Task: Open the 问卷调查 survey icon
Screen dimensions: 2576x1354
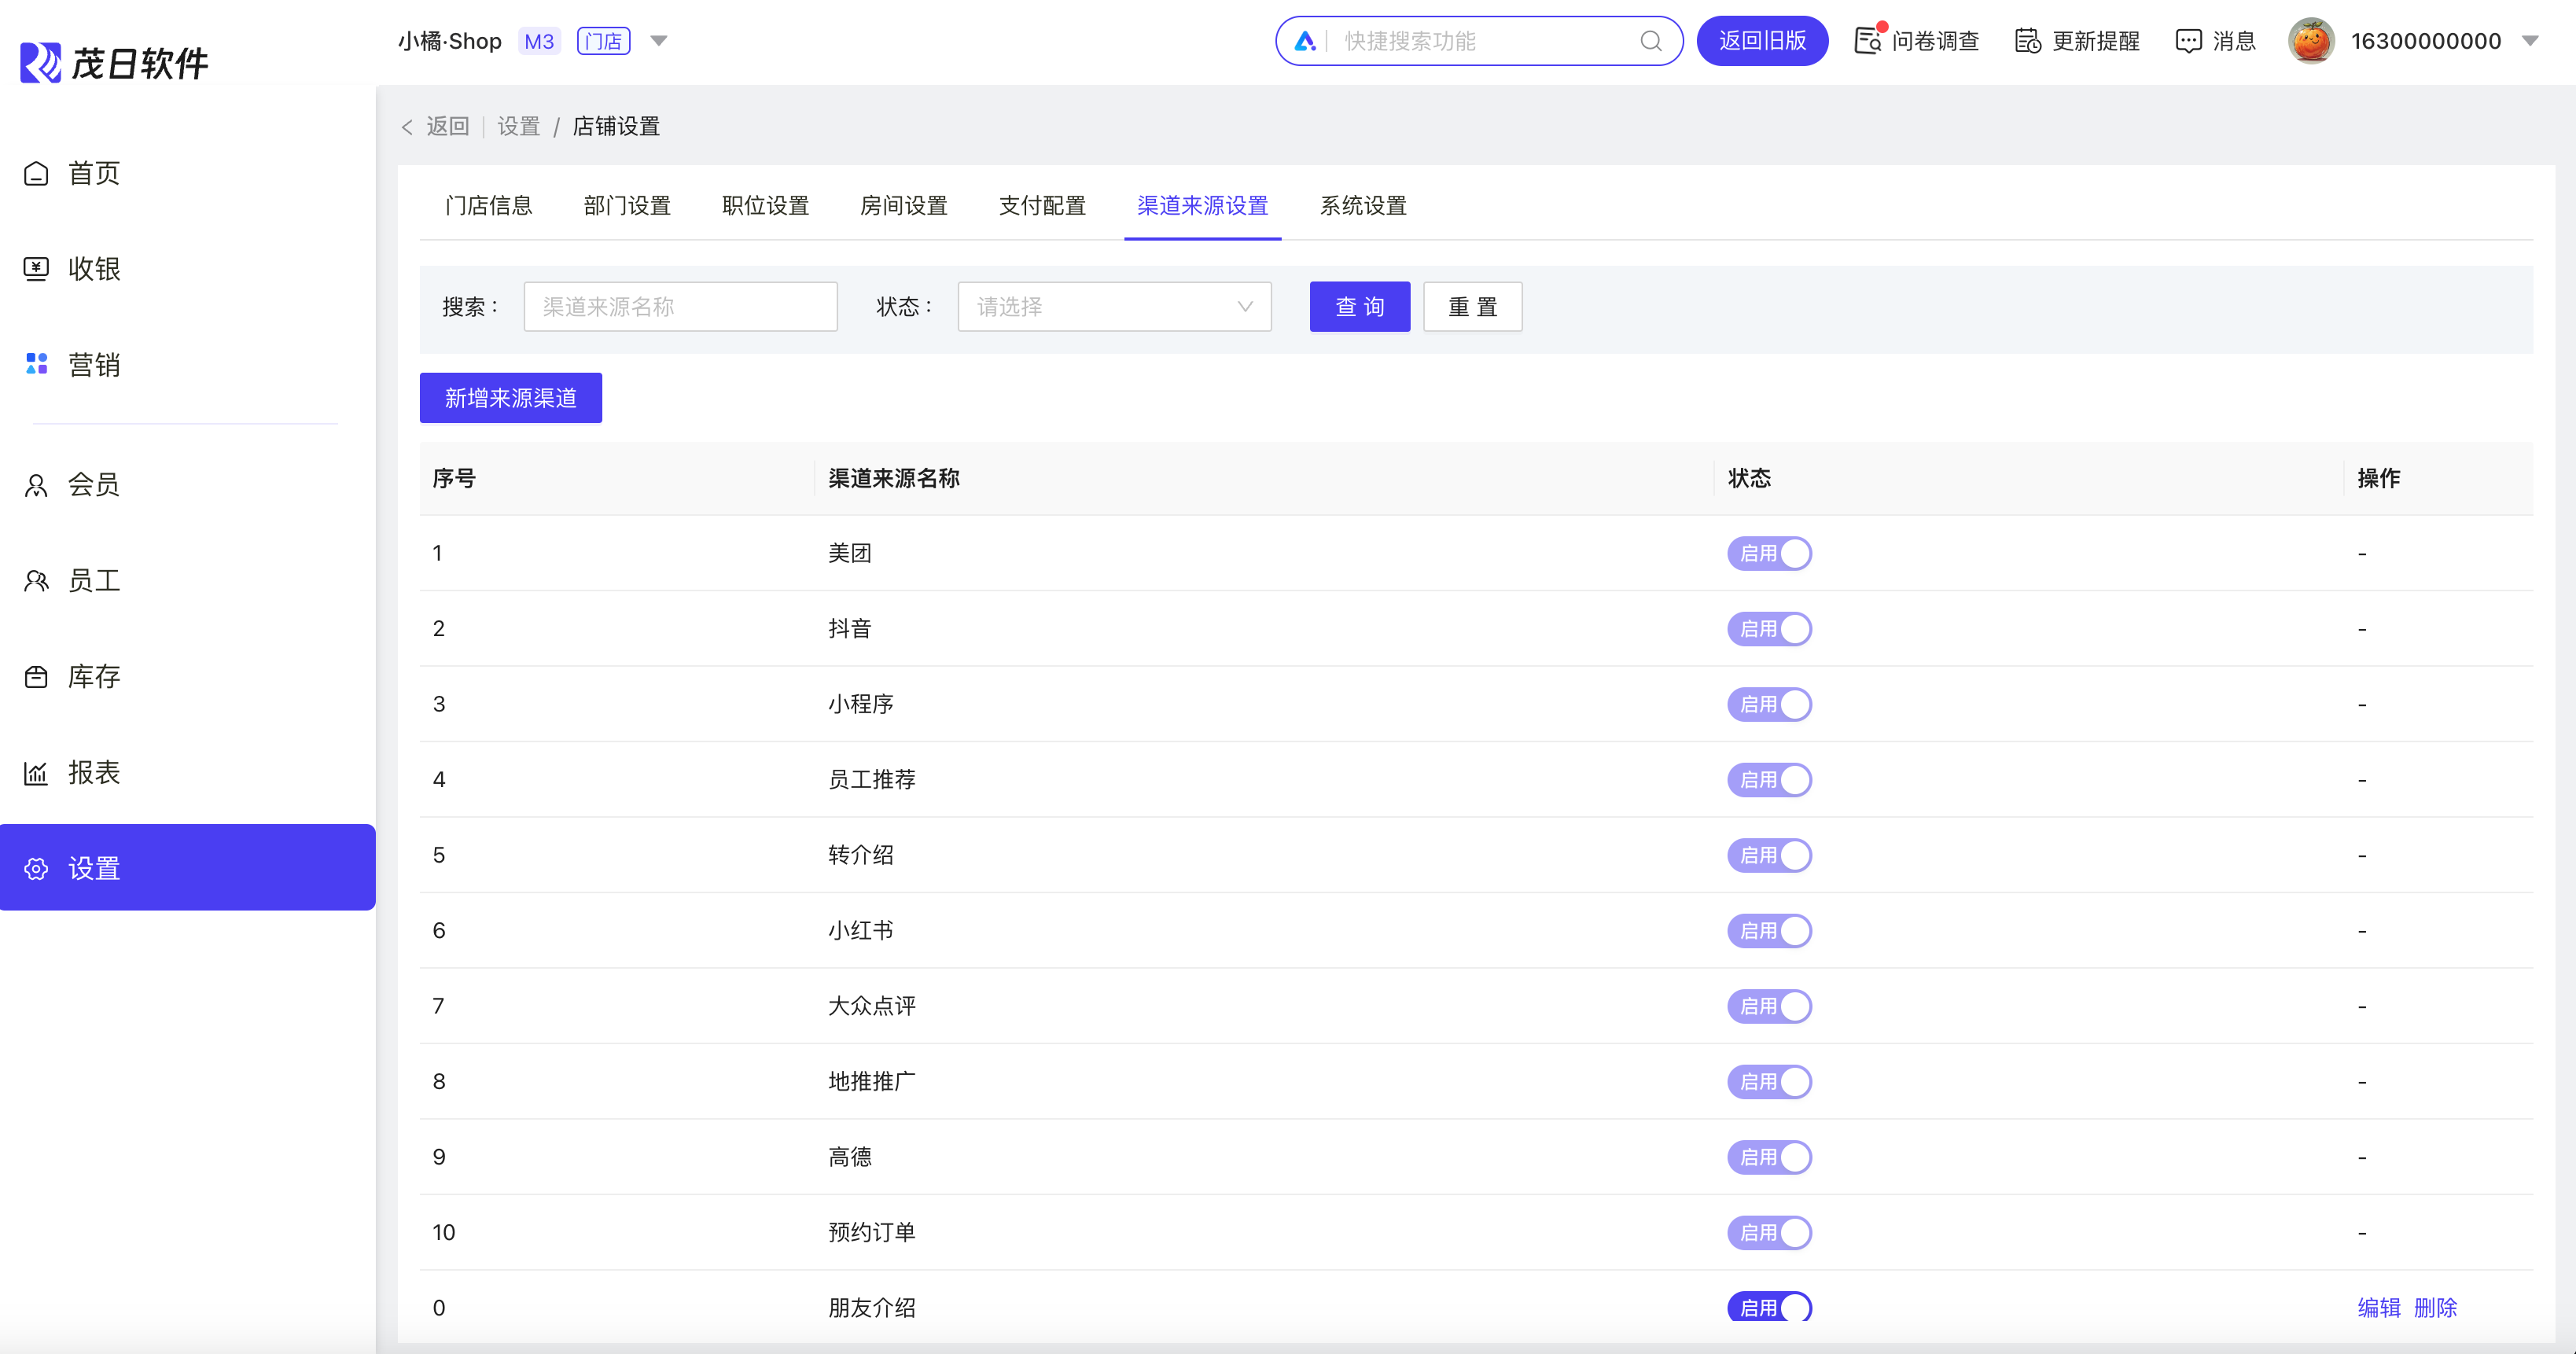Action: 1867,41
